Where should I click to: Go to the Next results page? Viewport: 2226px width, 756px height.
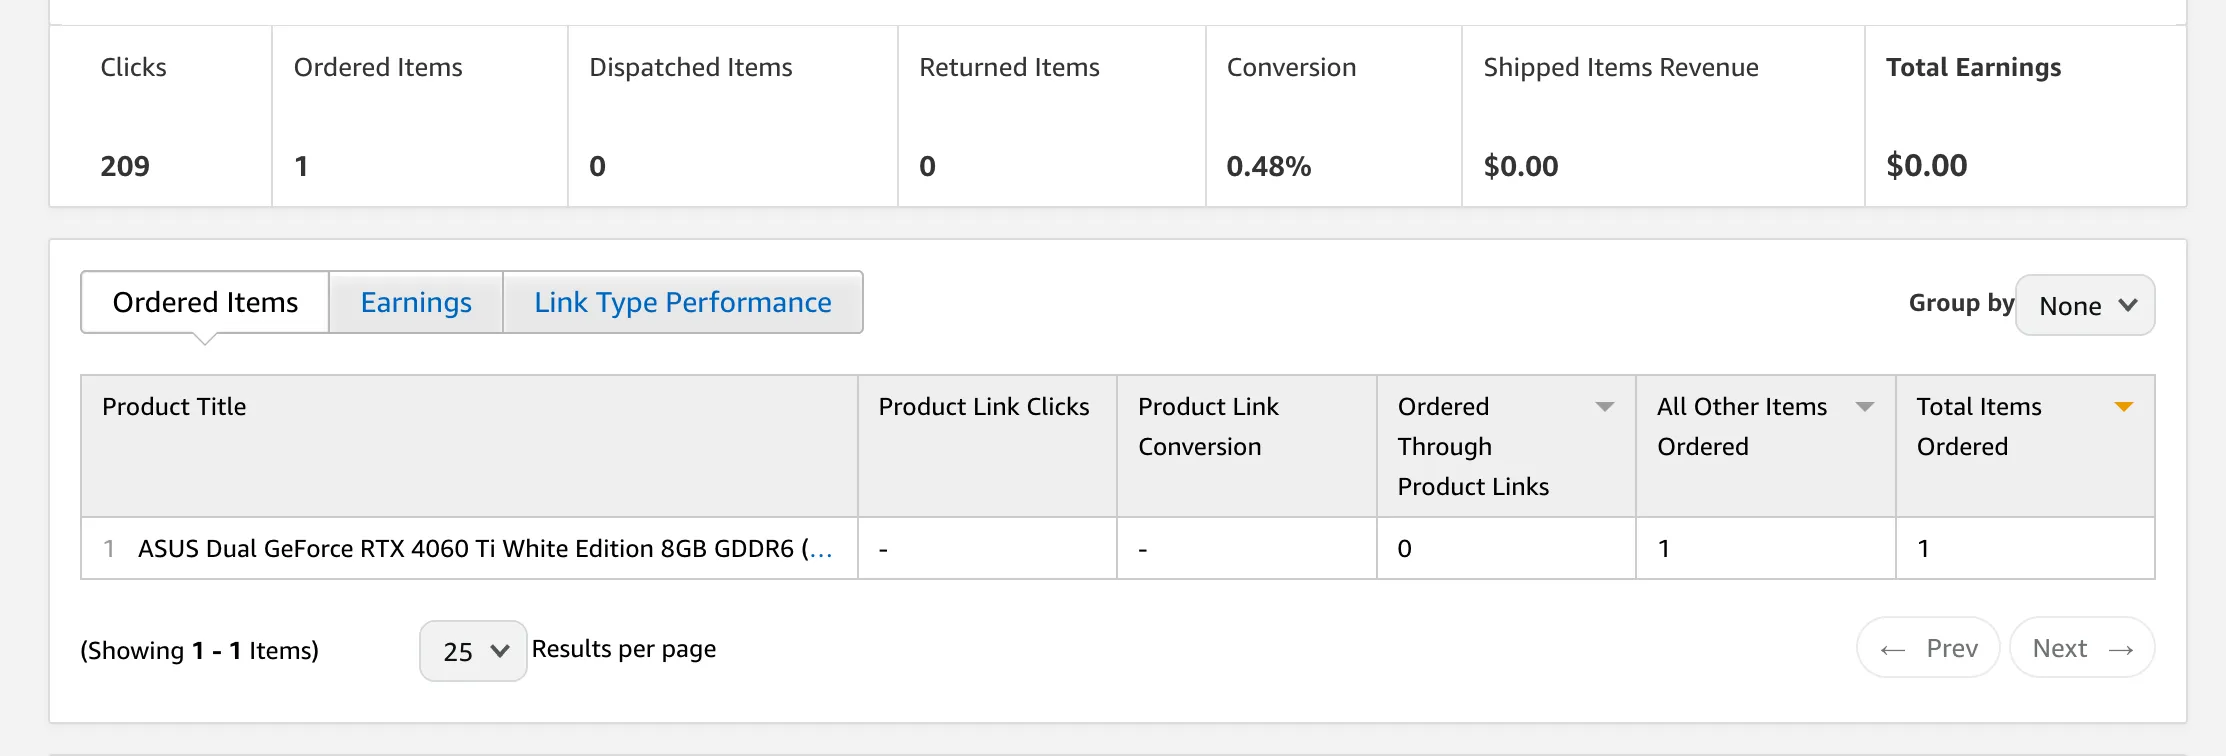click(x=2081, y=649)
